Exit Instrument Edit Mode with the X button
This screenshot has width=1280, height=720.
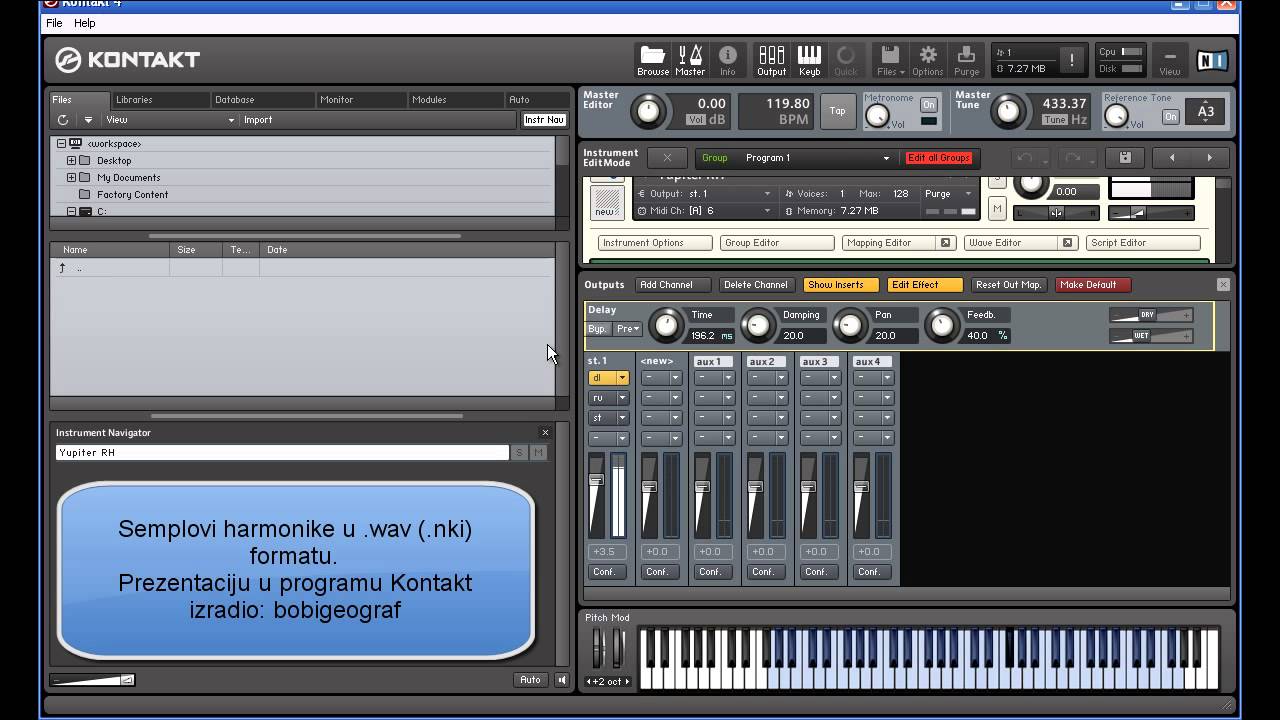pyautogui.click(x=667, y=158)
